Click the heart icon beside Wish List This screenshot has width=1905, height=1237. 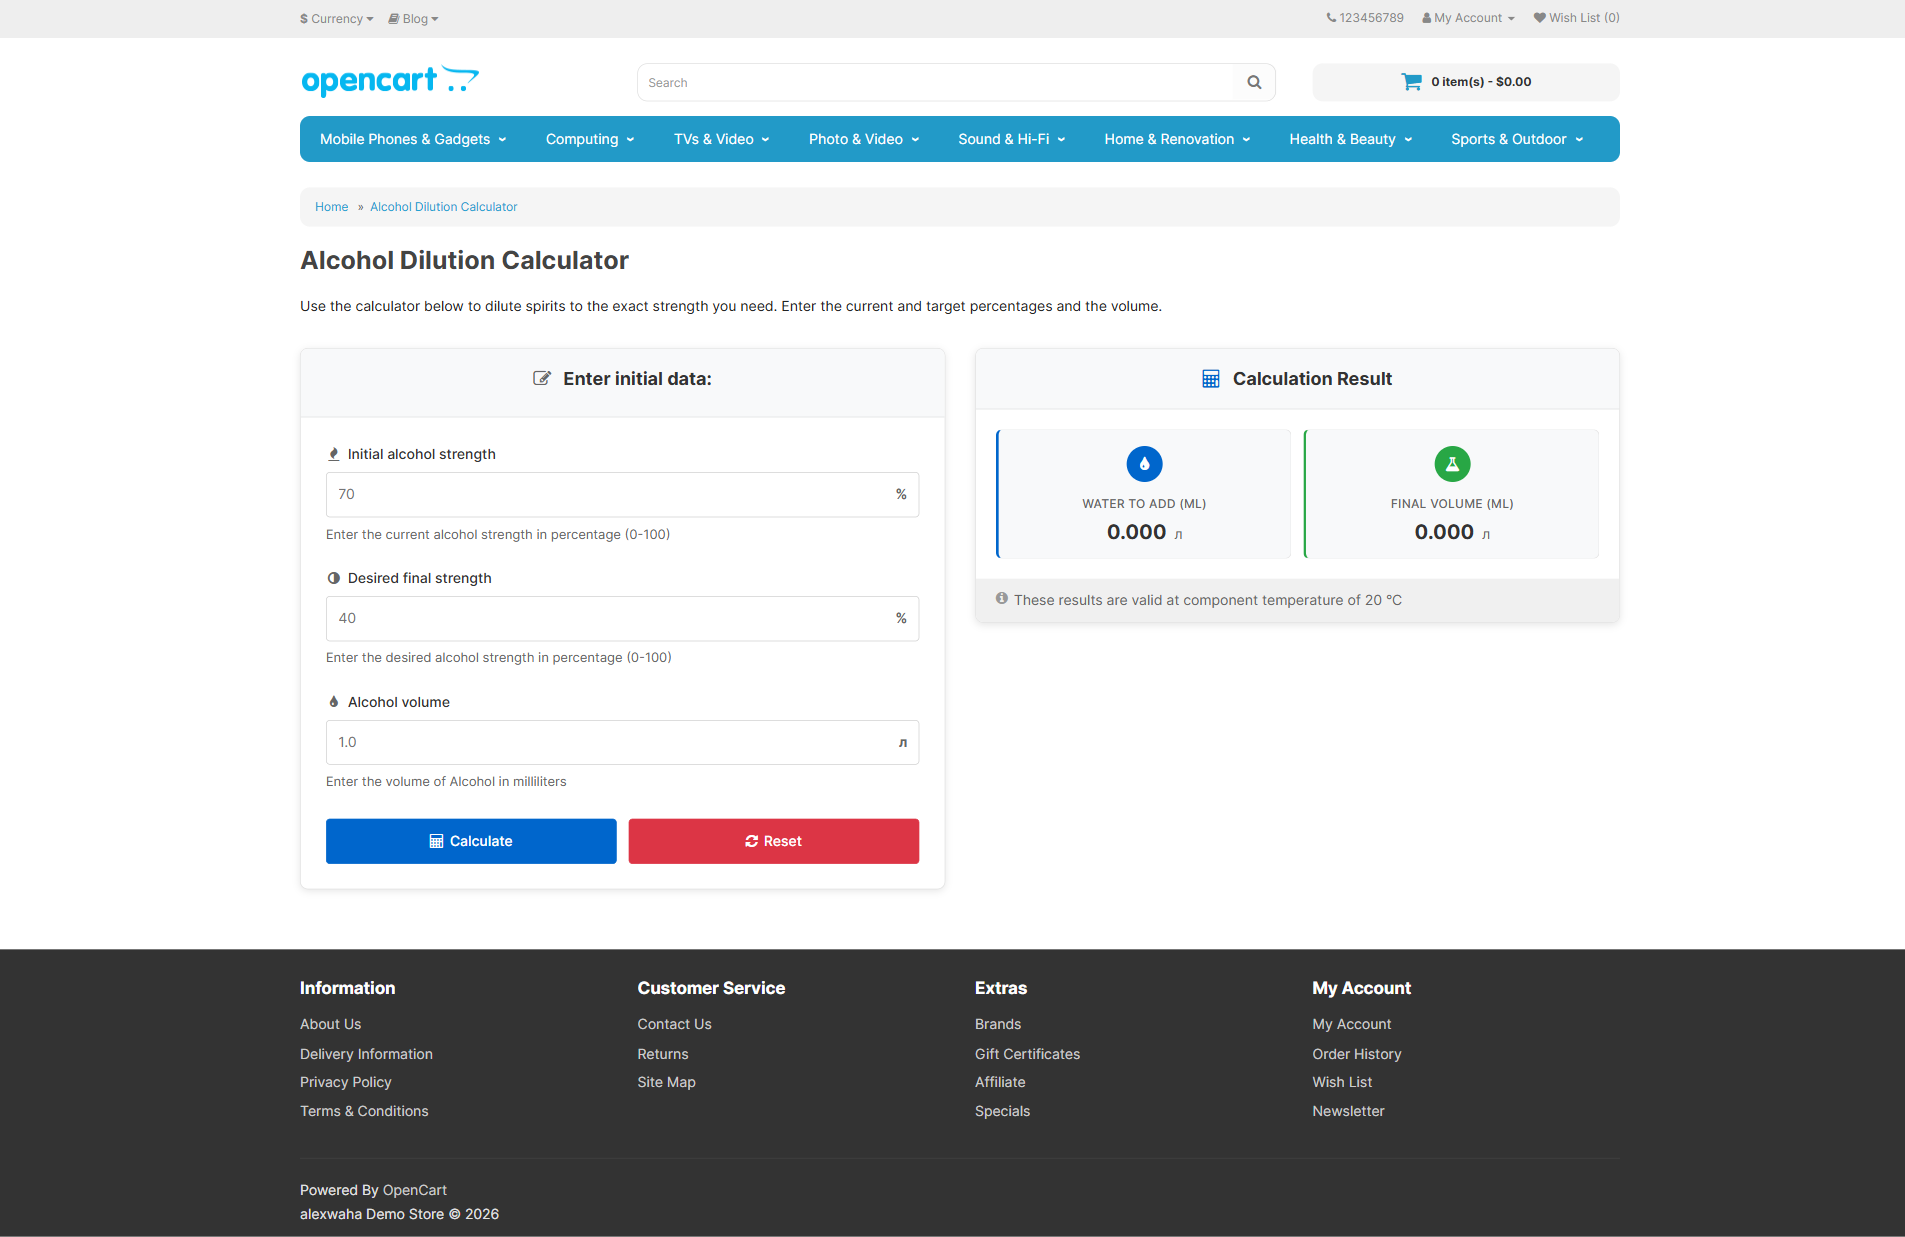point(1540,18)
